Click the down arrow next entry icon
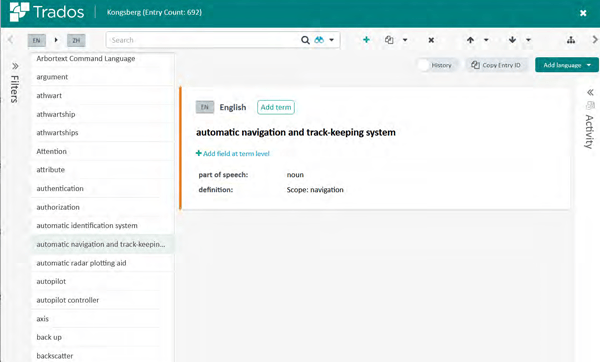600x362 pixels. pyautogui.click(x=512, y=40)
